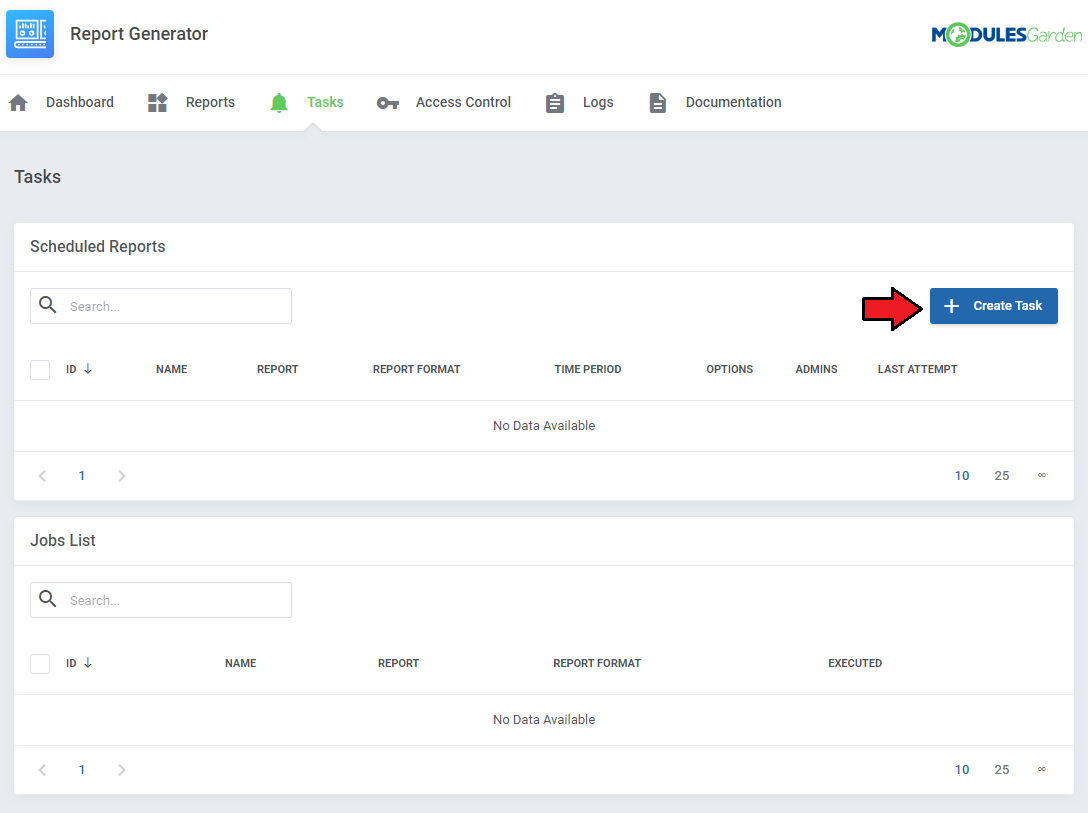The image size is (1088, 813).
Task: Click the Logs clipboard icon
Action: (554, 103)
